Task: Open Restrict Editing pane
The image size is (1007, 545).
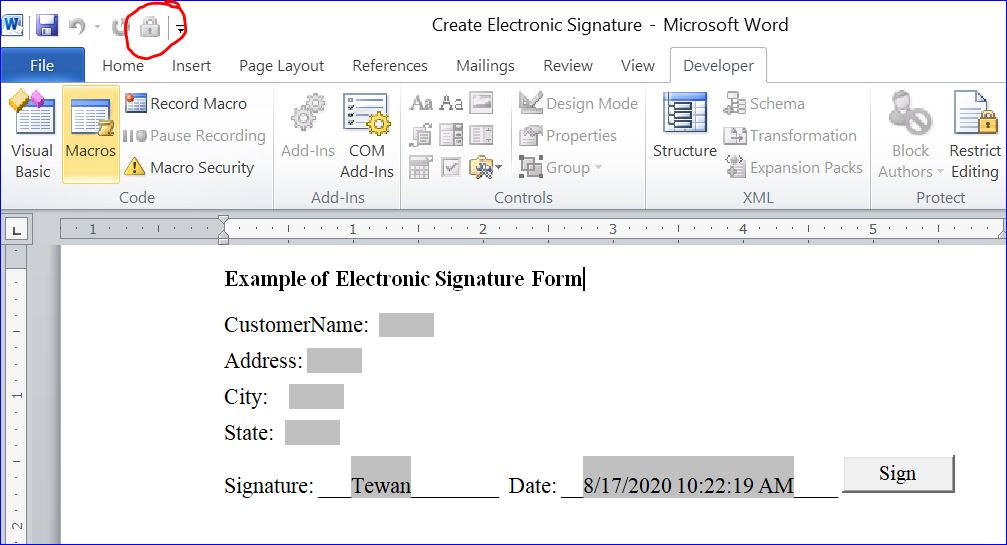Action: coord(976,136)
